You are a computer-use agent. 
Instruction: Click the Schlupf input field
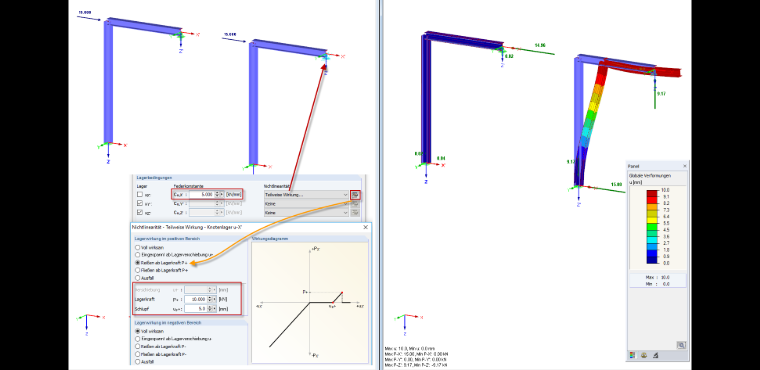(x=195, y=309)
